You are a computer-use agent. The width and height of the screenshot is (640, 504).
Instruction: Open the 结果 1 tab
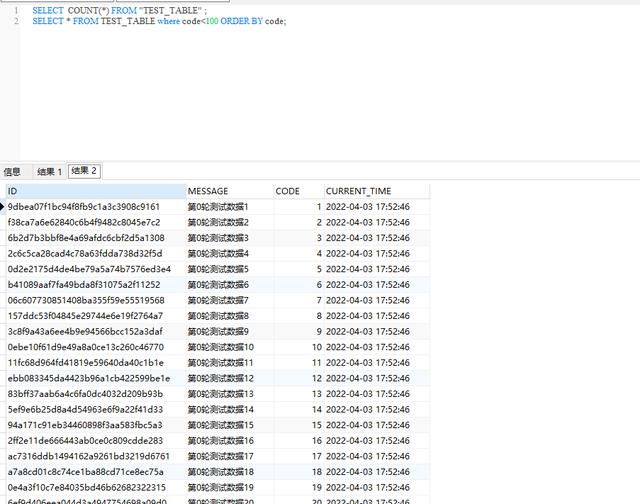coord(49,172)
